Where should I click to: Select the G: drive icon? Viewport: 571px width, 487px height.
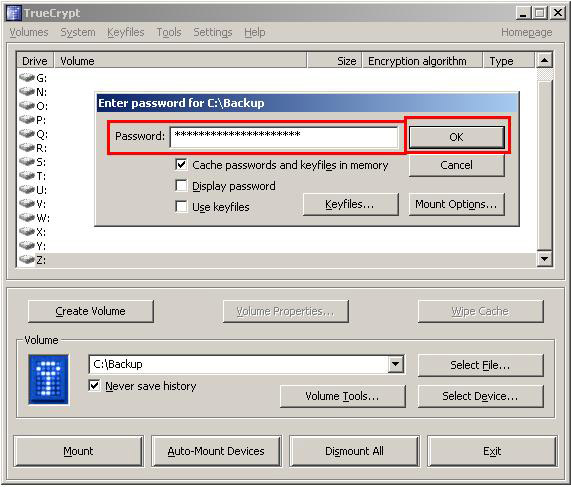[27, 77]
